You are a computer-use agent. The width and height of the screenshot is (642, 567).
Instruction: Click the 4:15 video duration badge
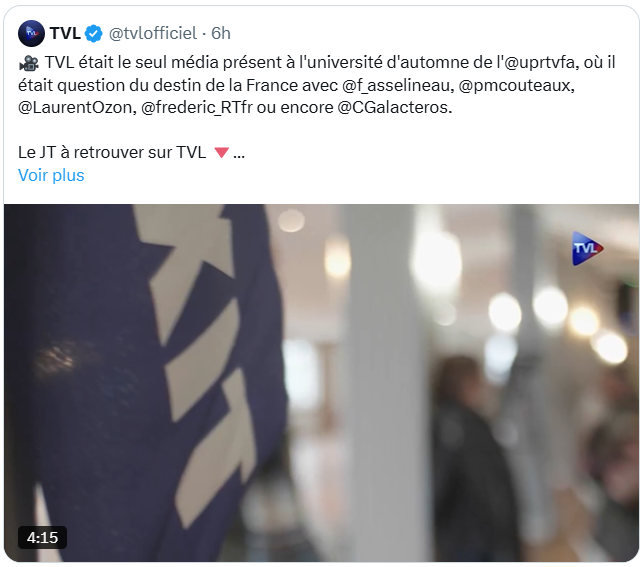(x=42, y=537)
